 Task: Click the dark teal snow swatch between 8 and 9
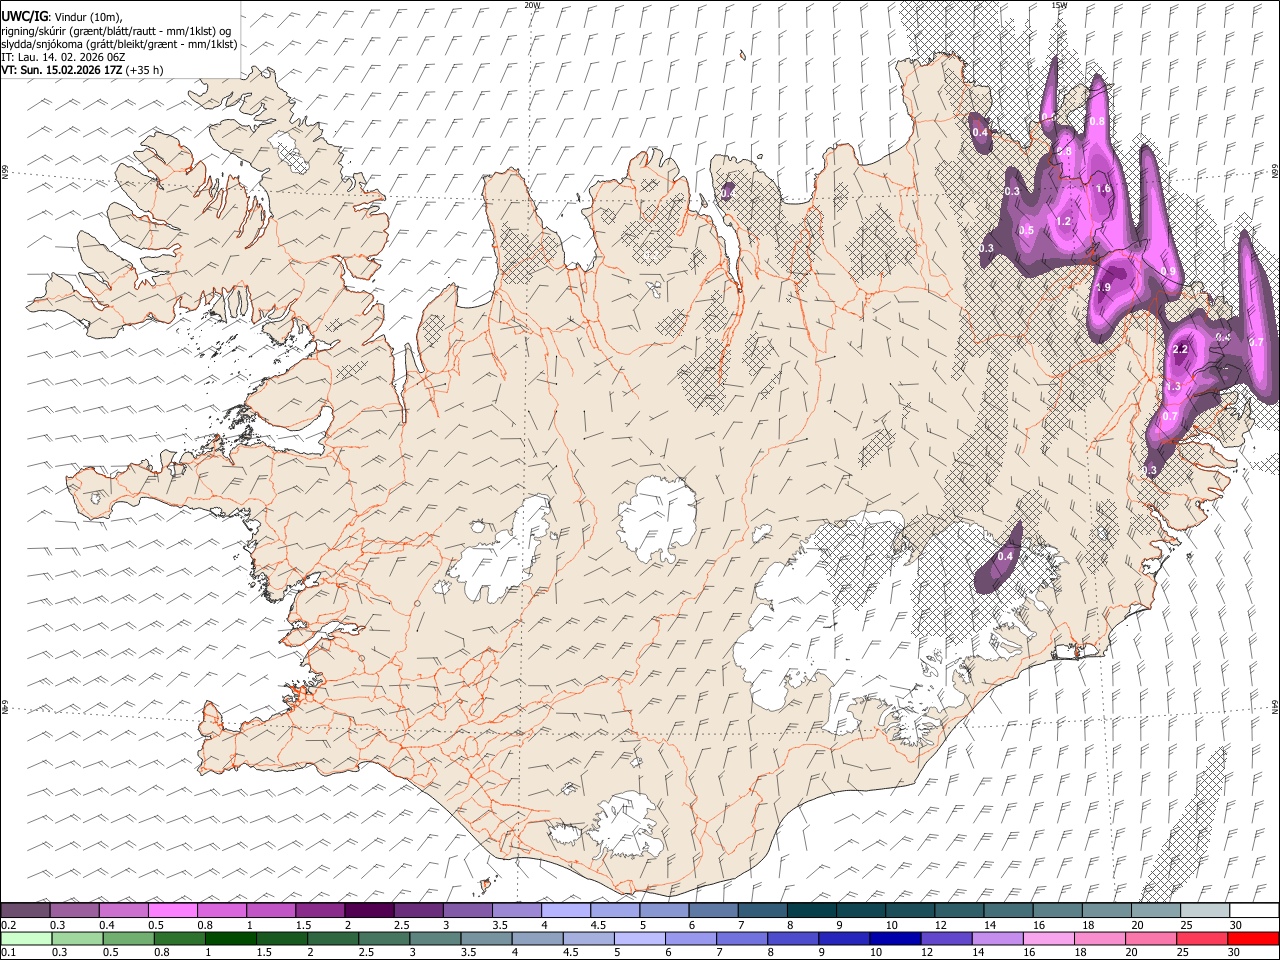click(811, 910)
